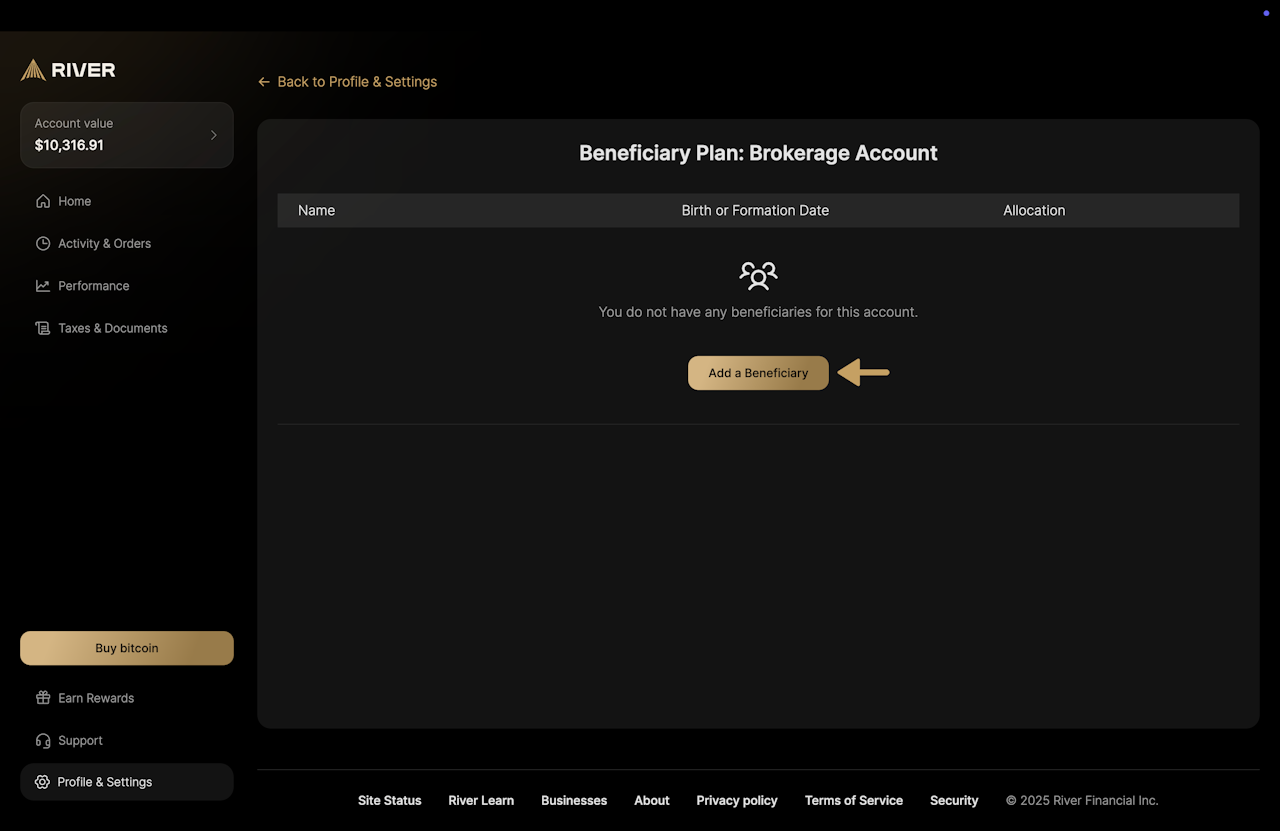Open the Security footer link
The height and width of the screenshot is (831, 1280).
954,800
